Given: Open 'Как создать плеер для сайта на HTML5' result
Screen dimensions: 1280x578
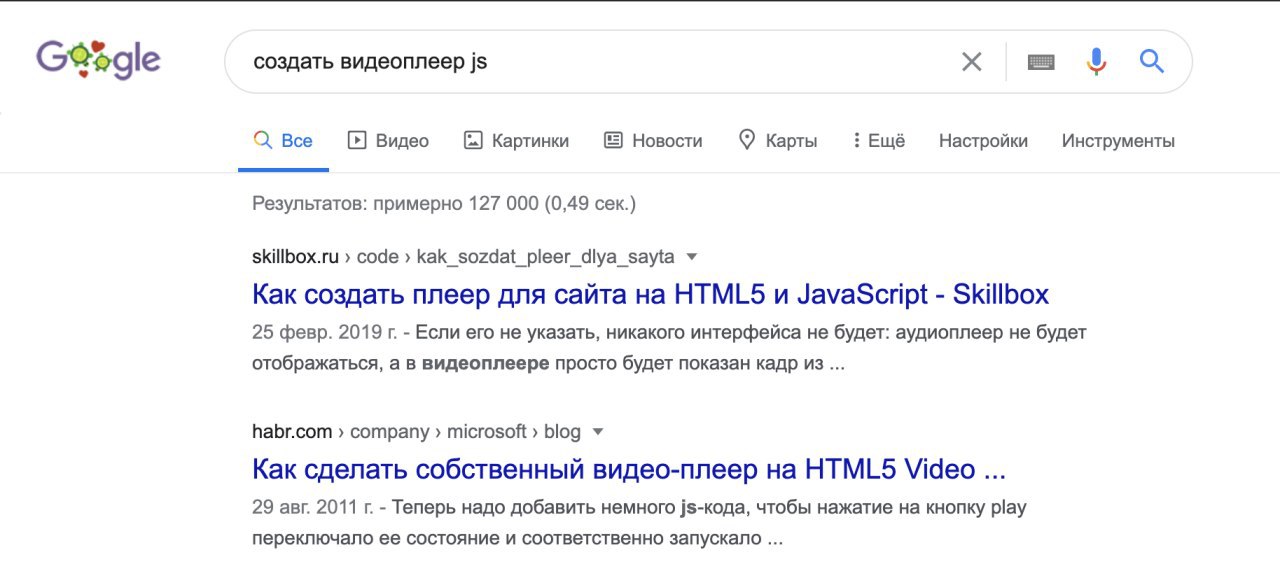Looking at the screenshot, I should (x=650, y=294).
